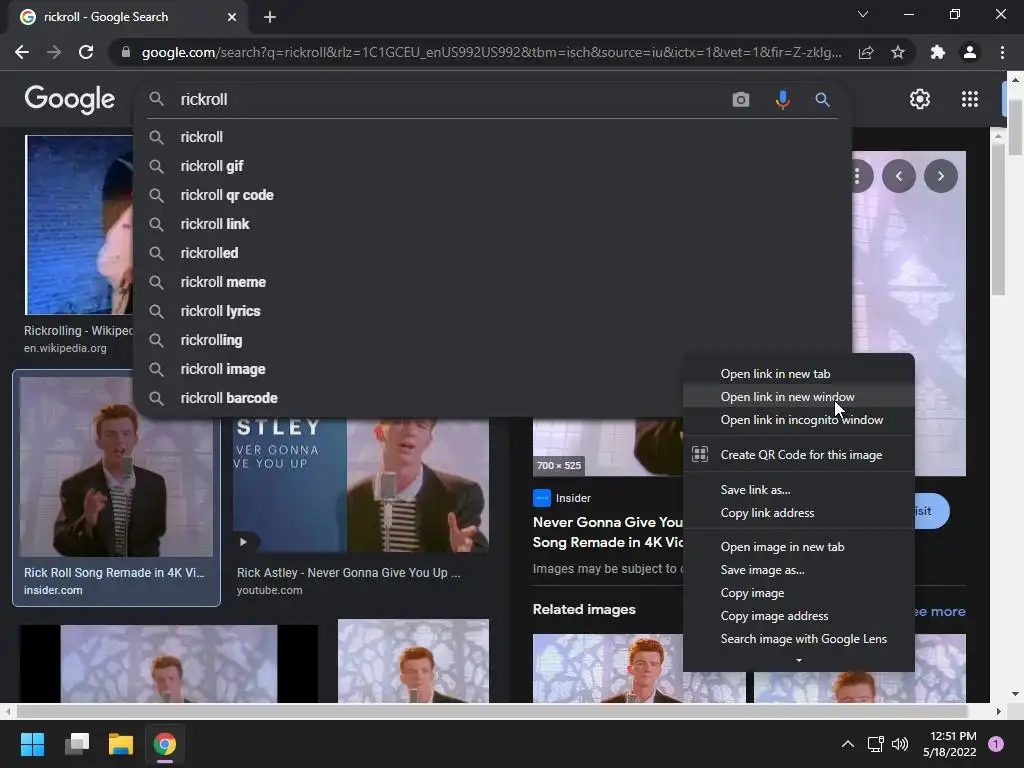Image resolution: width=1024 pixels, height=768 pixels.
Task: Open Task View on taskbar
Action: point(77,744)
